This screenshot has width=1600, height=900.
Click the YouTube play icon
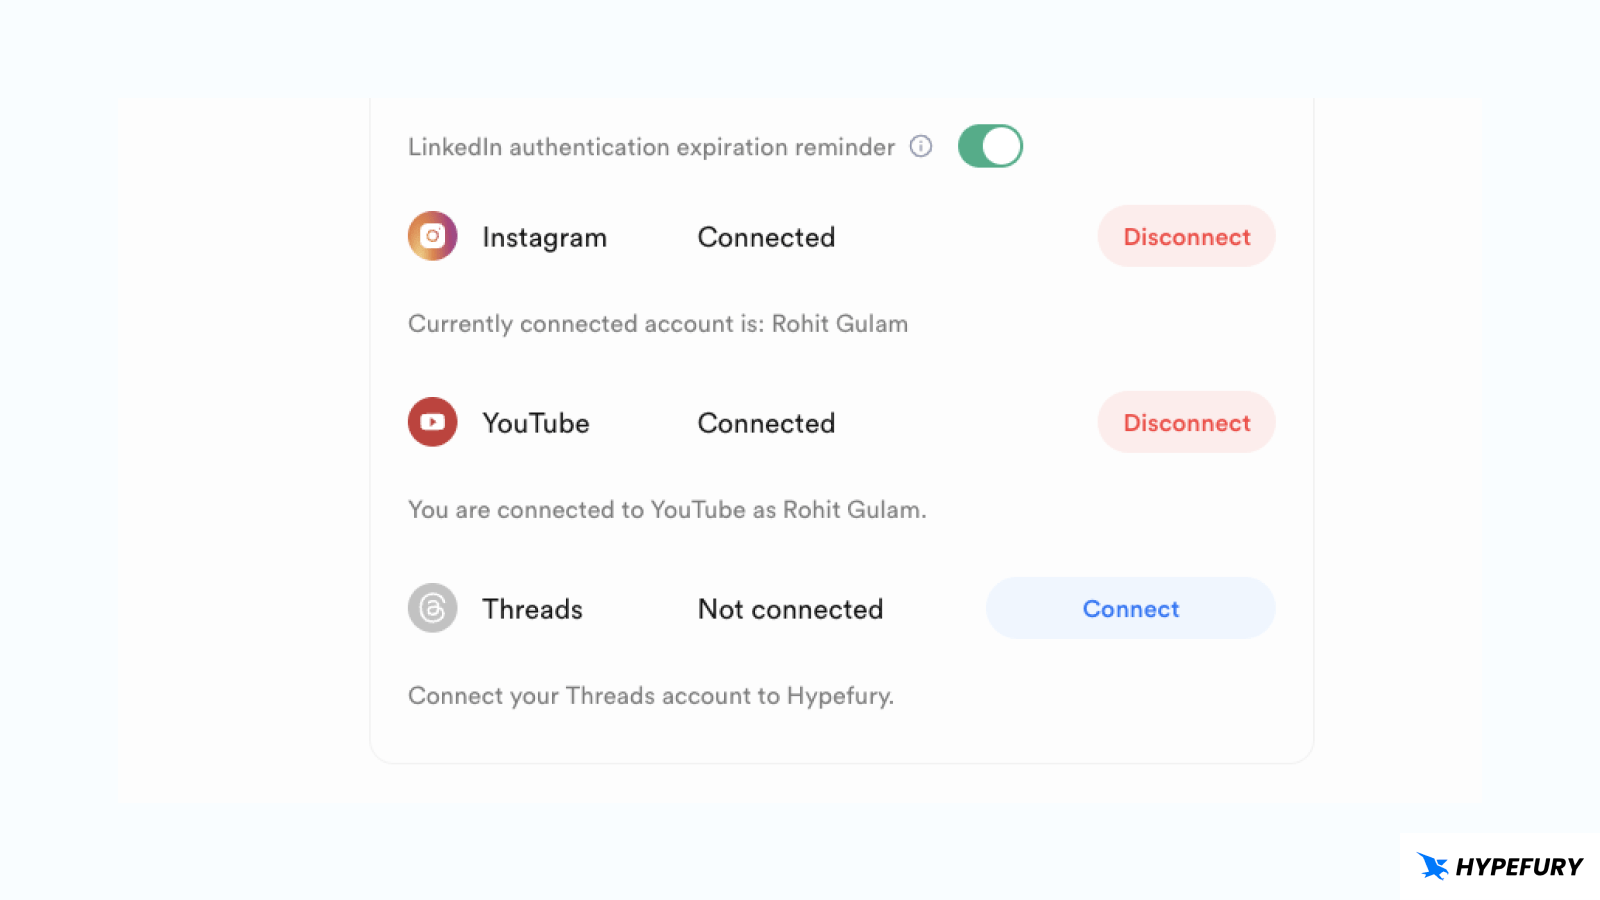point(431,422)
